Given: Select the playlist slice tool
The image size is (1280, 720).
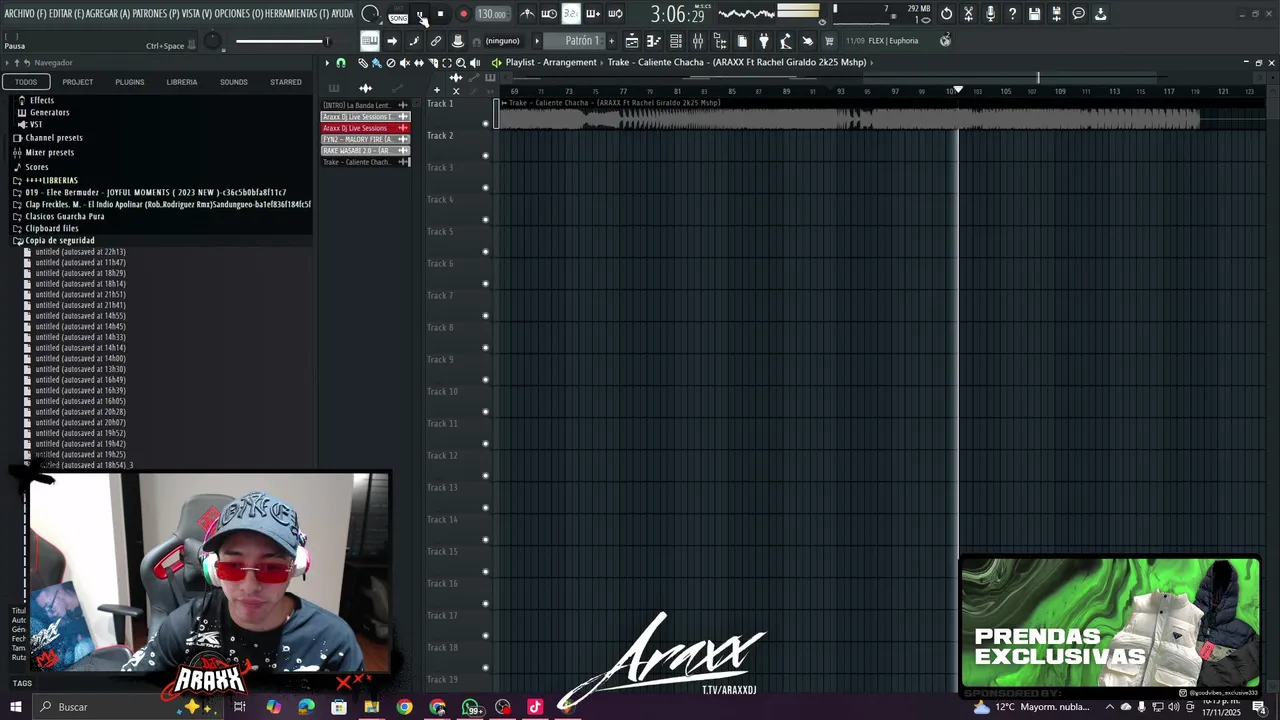Looking at the screenshot, I should (x=432, y=62).
